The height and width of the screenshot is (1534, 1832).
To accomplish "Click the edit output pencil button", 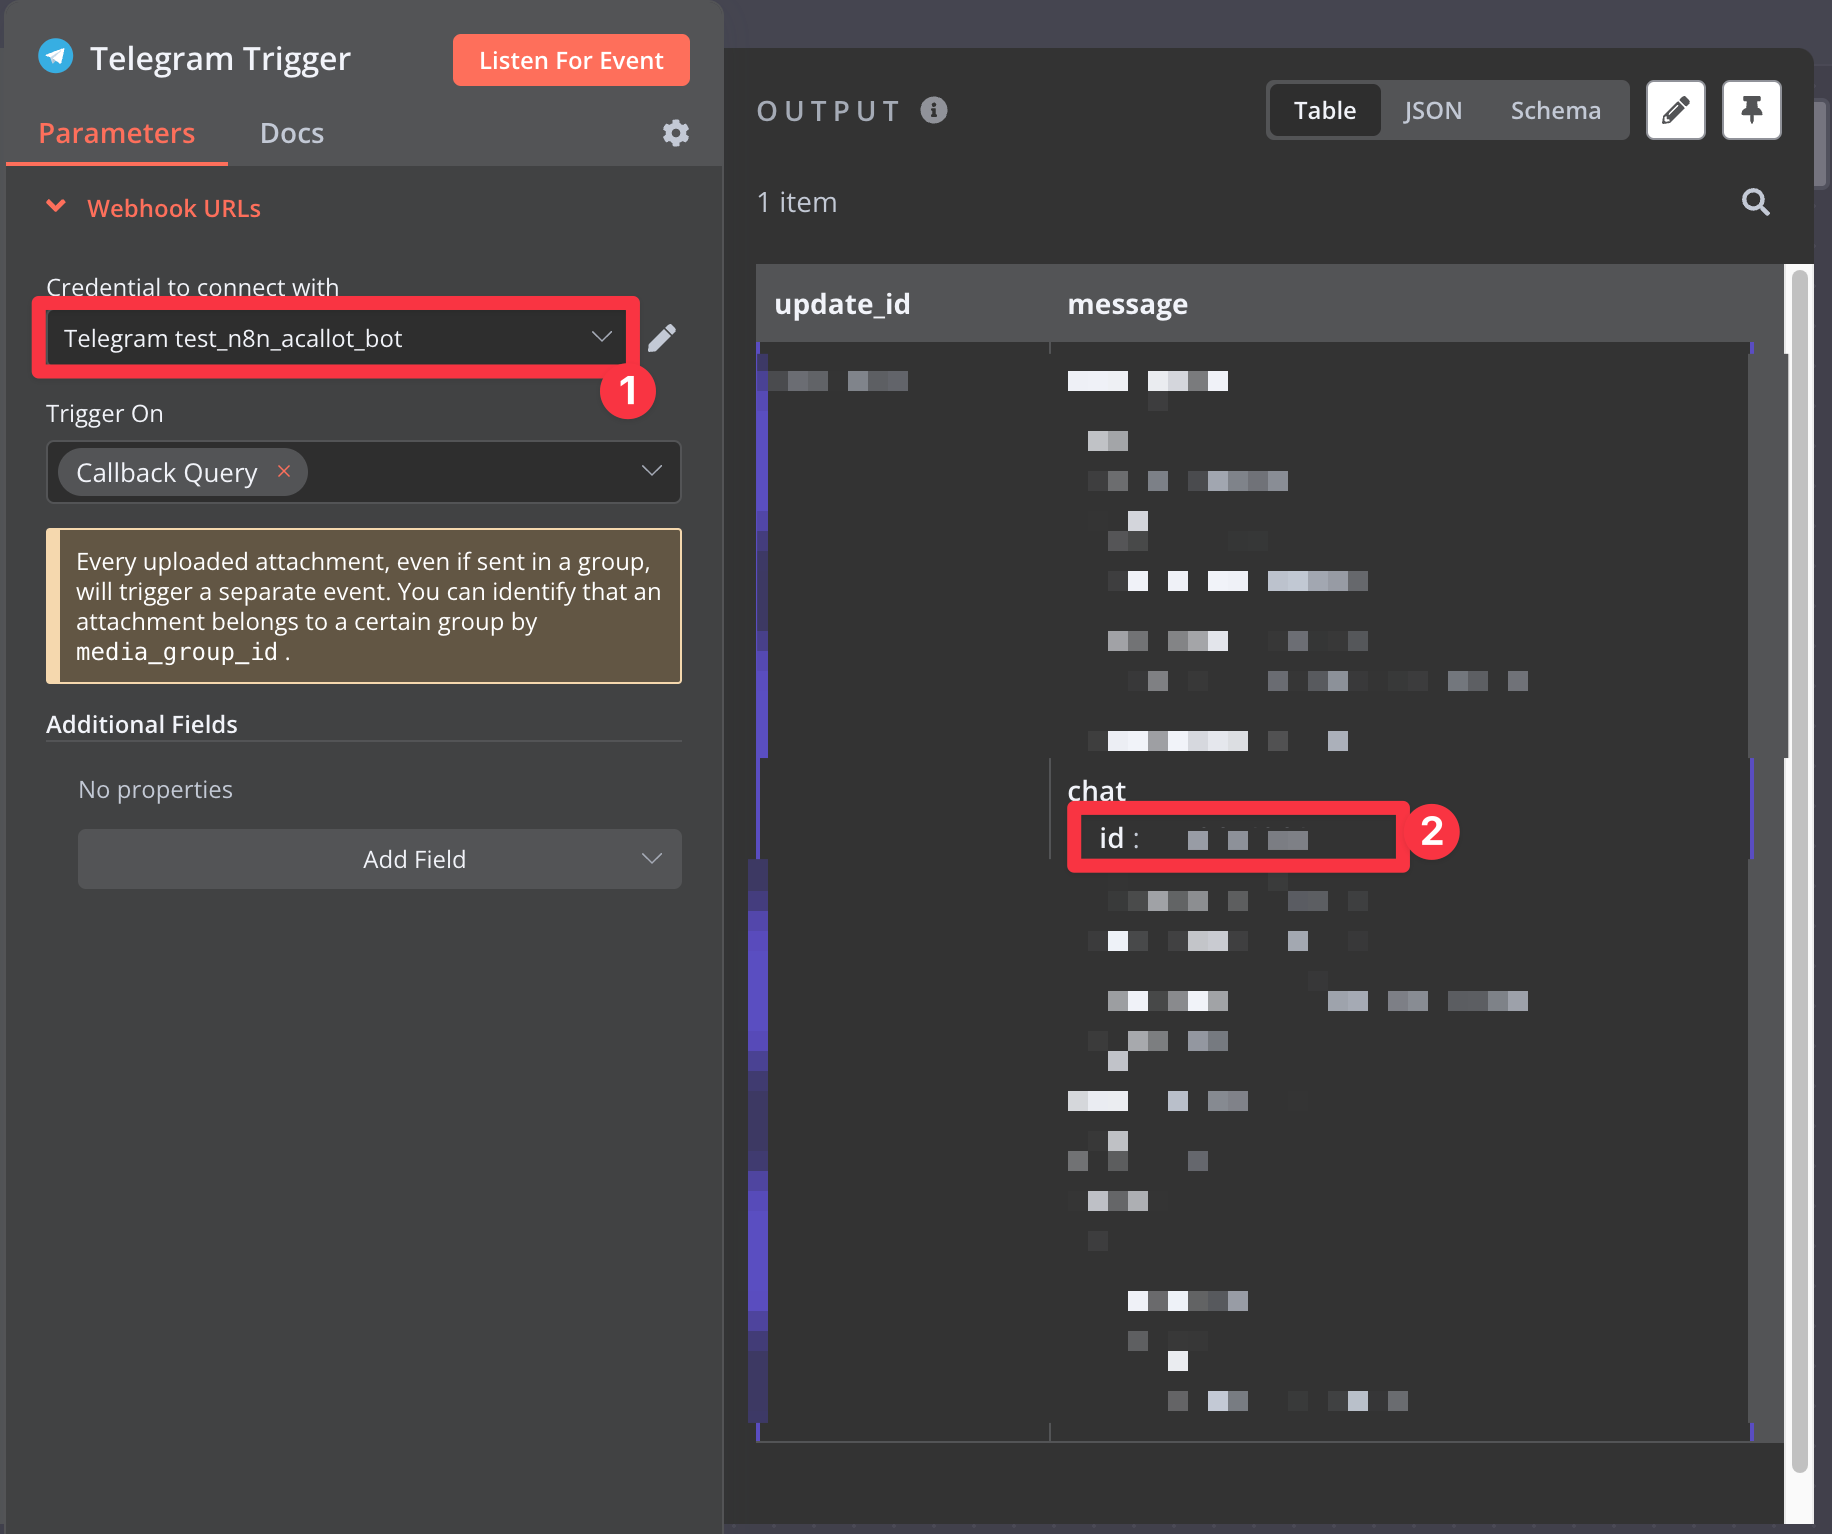I will click(x=1675, y=110).
